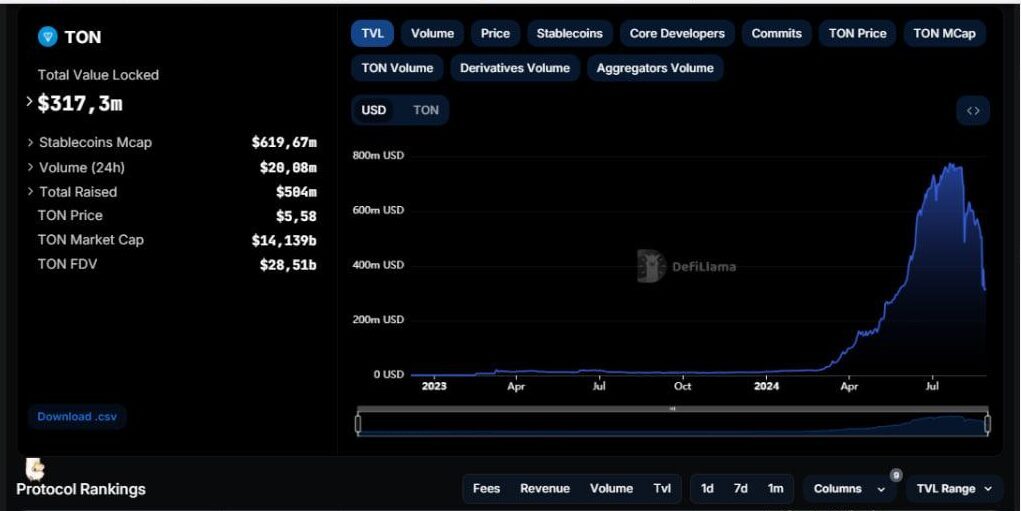The width and height of the screenshot is (1021, 511).
Task: Click the $619,67m stablecoins value
Action: 284,142
